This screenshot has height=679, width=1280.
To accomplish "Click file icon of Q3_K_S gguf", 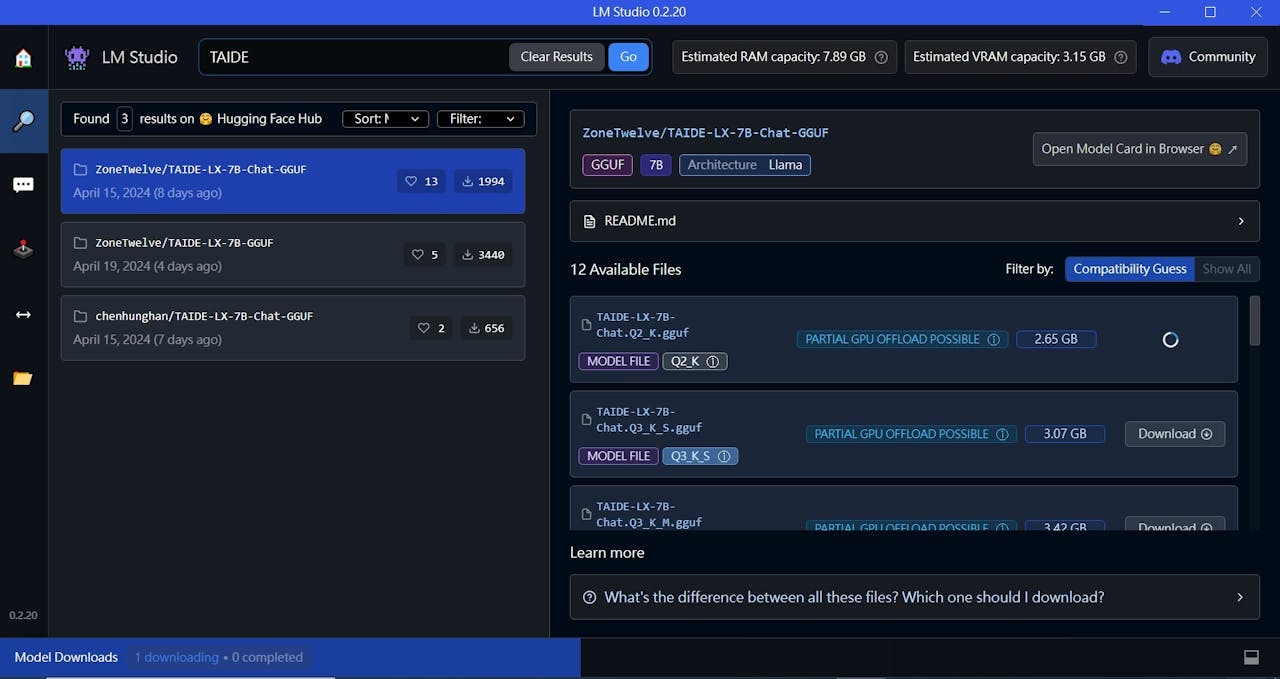I will (x=586, y=419).
